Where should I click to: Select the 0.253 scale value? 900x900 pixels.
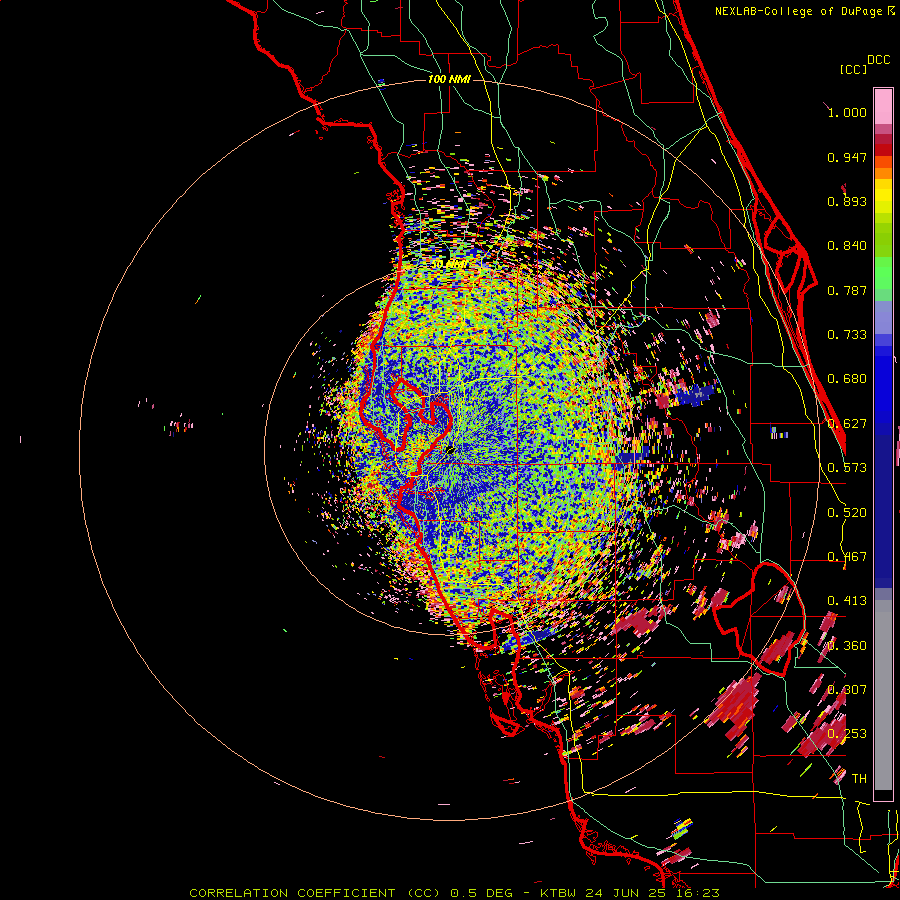point(847,734)
